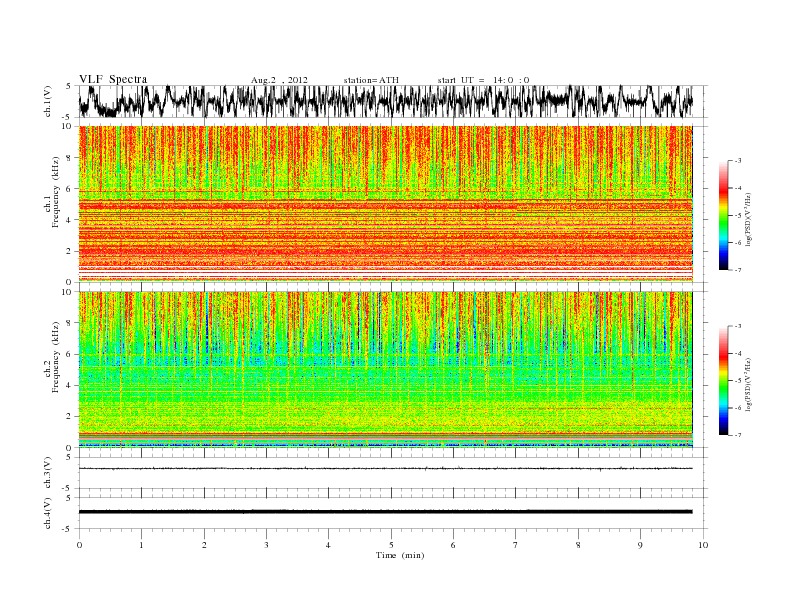Click the thick black ch.4 voltage trace

[385, 512]
